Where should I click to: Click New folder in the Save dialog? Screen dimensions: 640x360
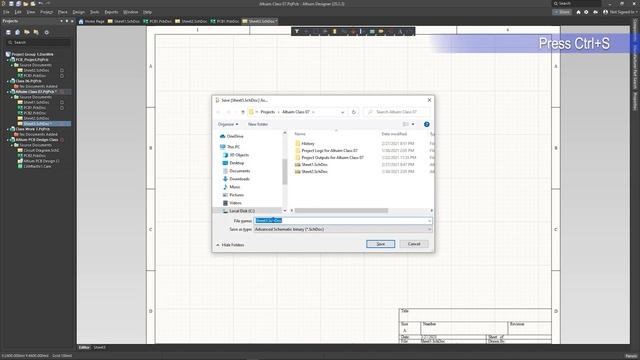258,124
